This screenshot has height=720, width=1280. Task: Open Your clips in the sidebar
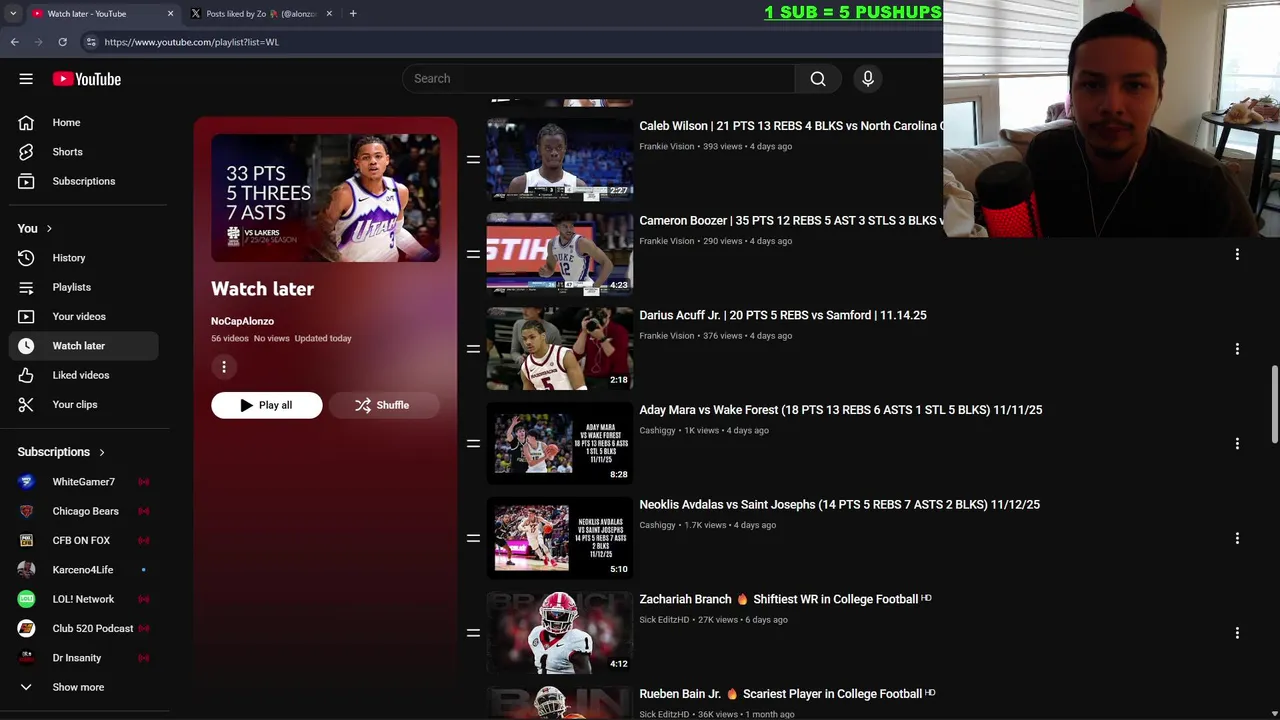84,404
